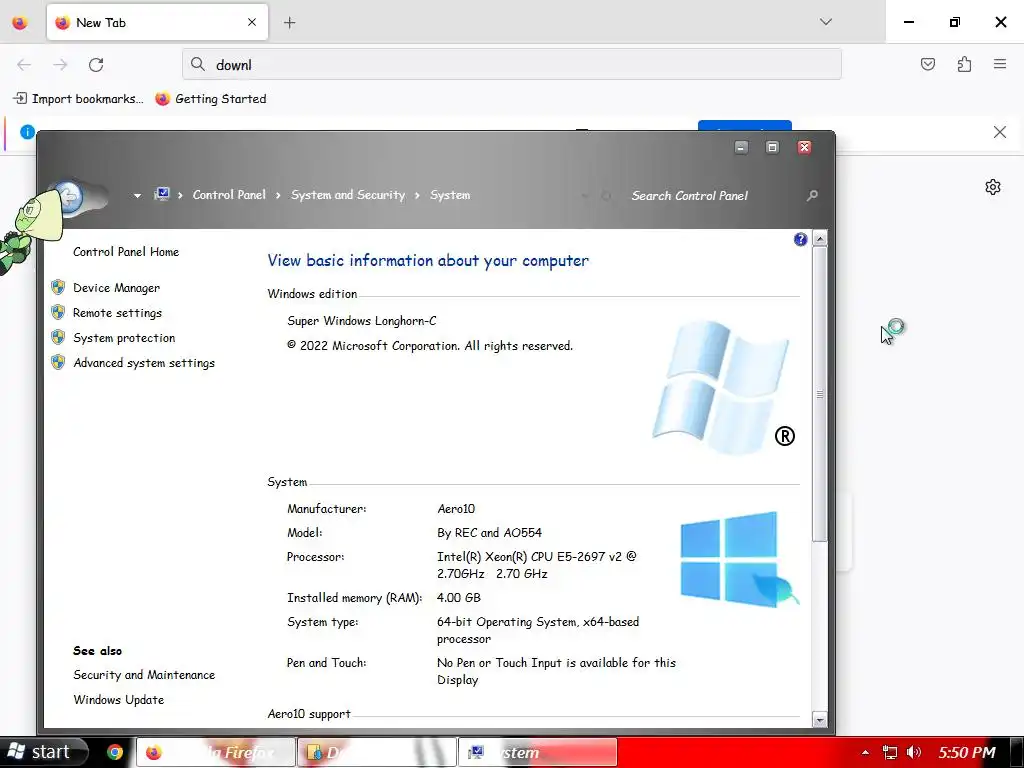Close the System control panel window
The width and height of the screenshot is (1024, 768).
(x=805, y=148)
